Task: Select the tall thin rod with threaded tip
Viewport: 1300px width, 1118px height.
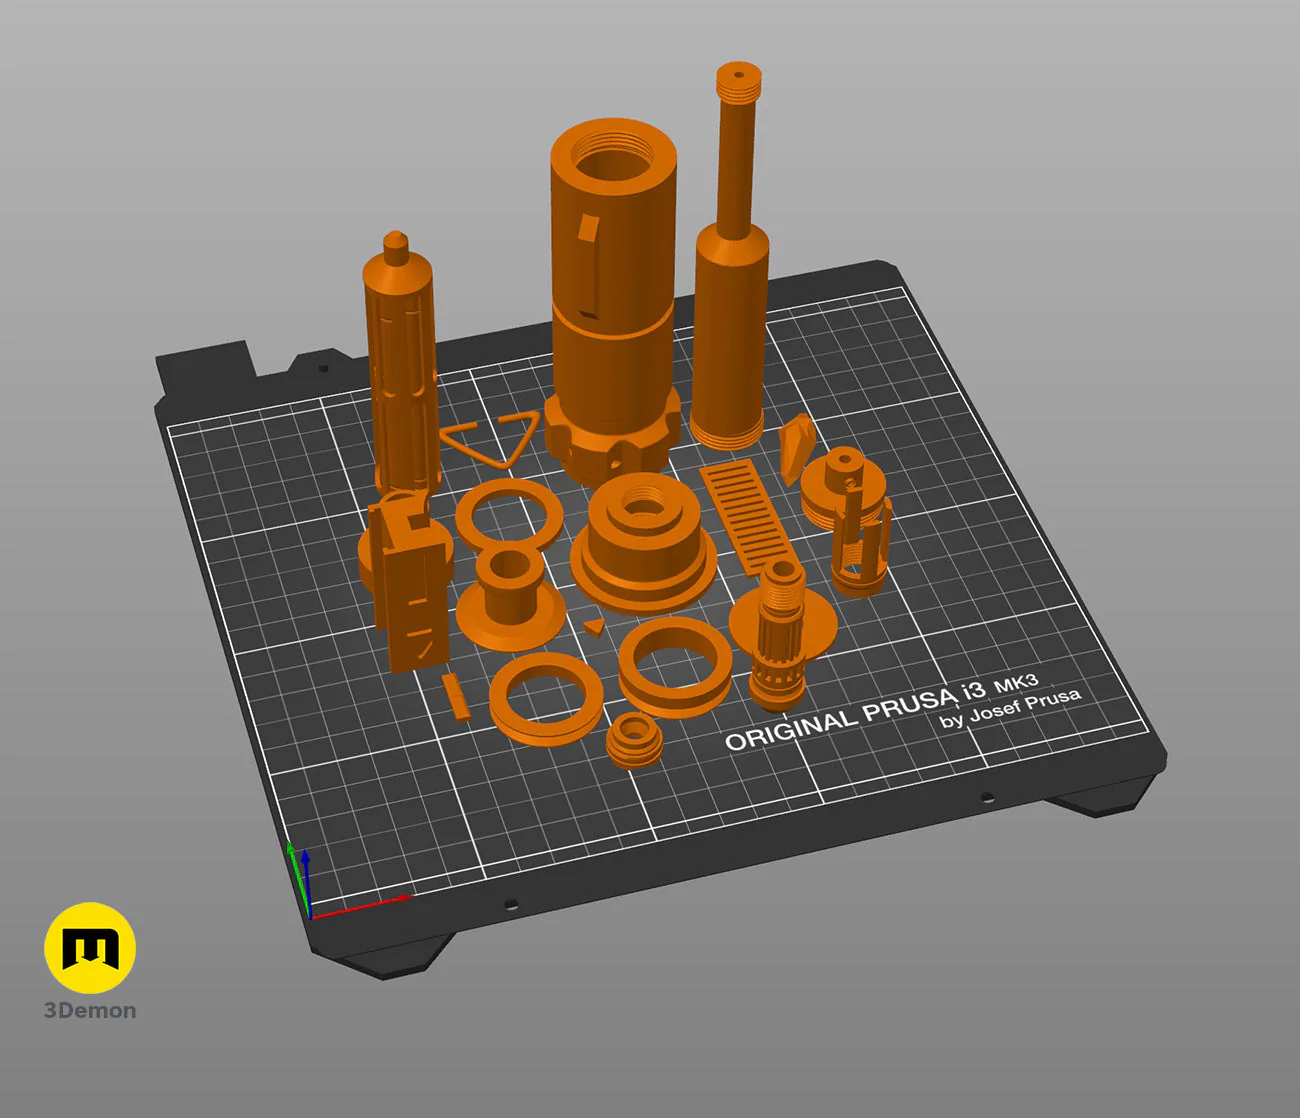Action: point(733,255)
